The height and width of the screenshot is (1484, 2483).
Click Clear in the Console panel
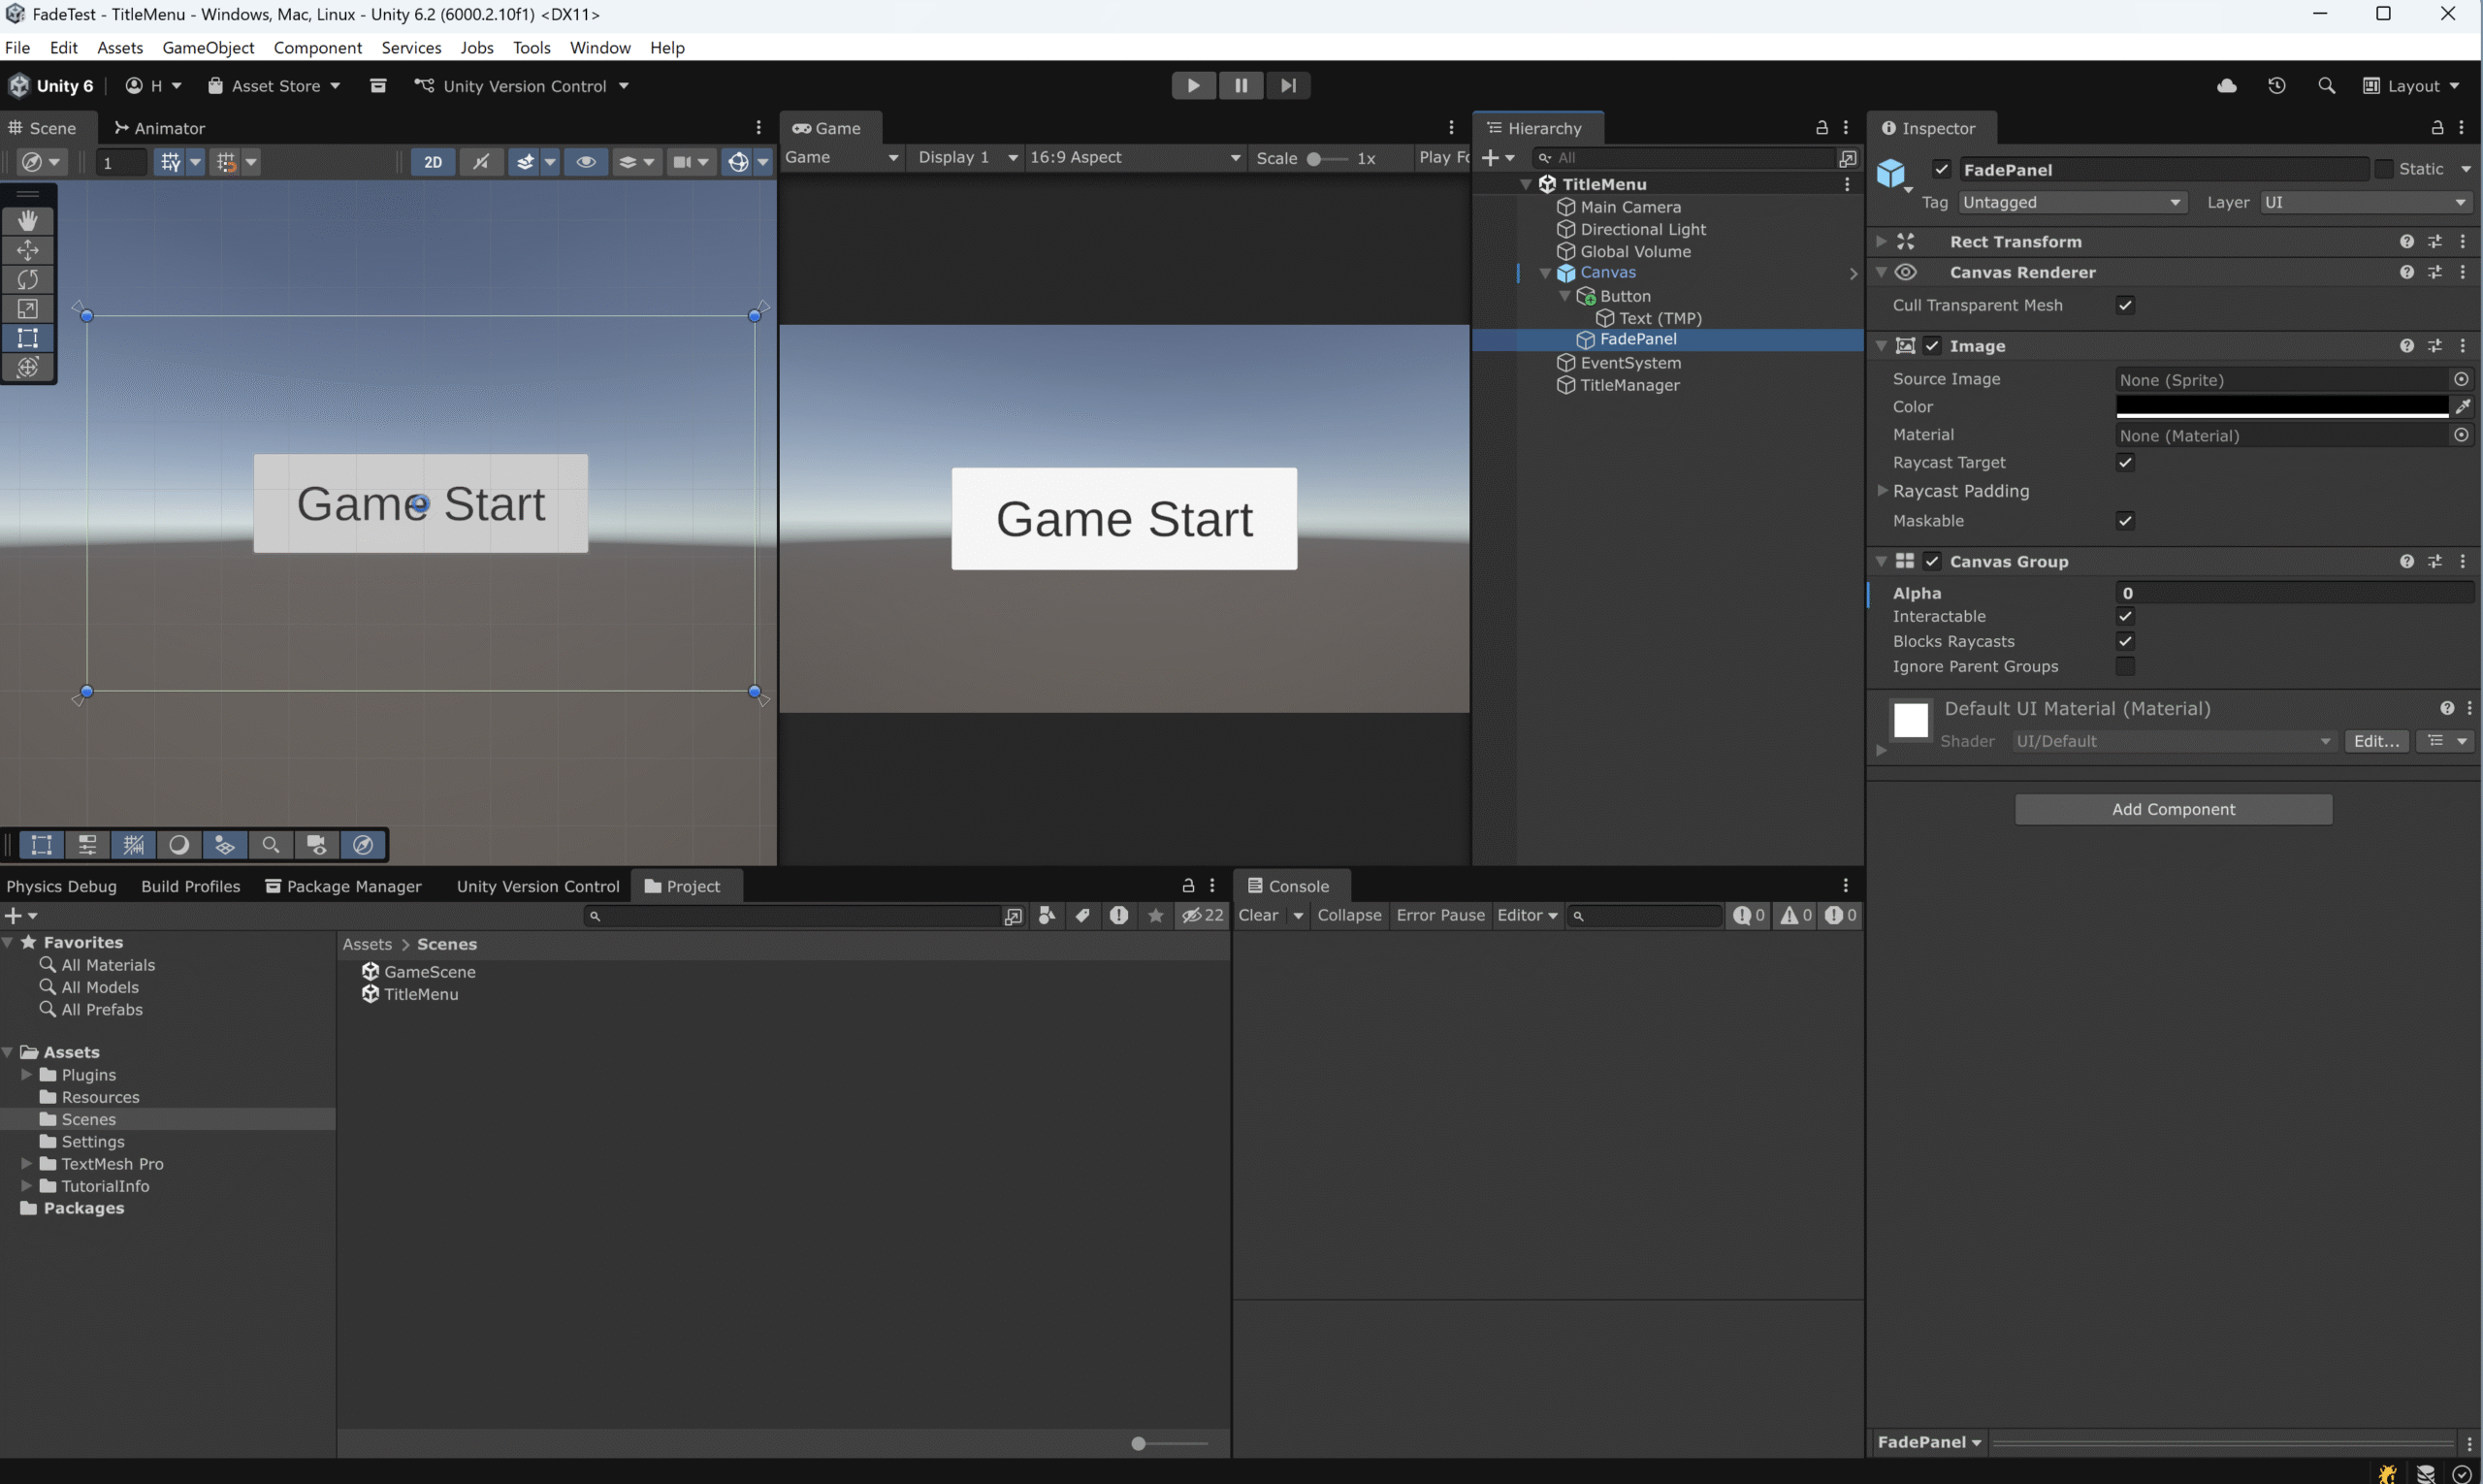1258,916
